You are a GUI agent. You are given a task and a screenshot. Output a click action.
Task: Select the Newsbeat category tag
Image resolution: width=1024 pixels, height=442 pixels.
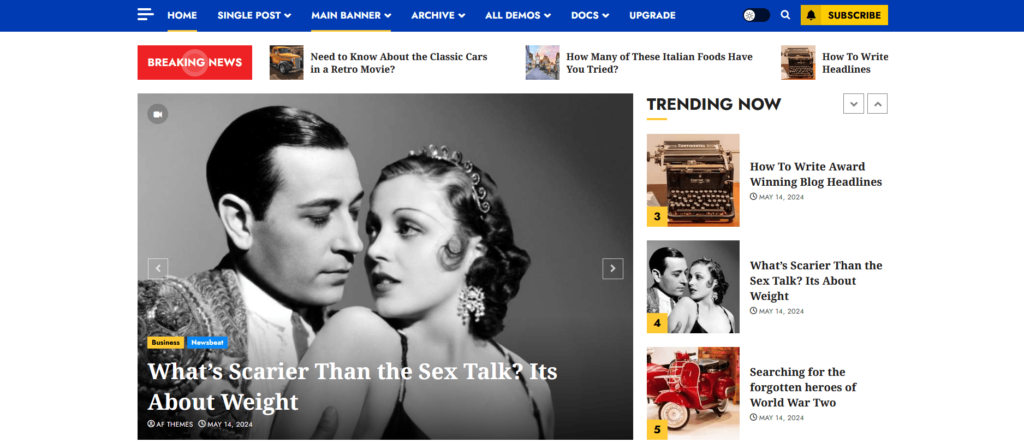pos(207,343)
